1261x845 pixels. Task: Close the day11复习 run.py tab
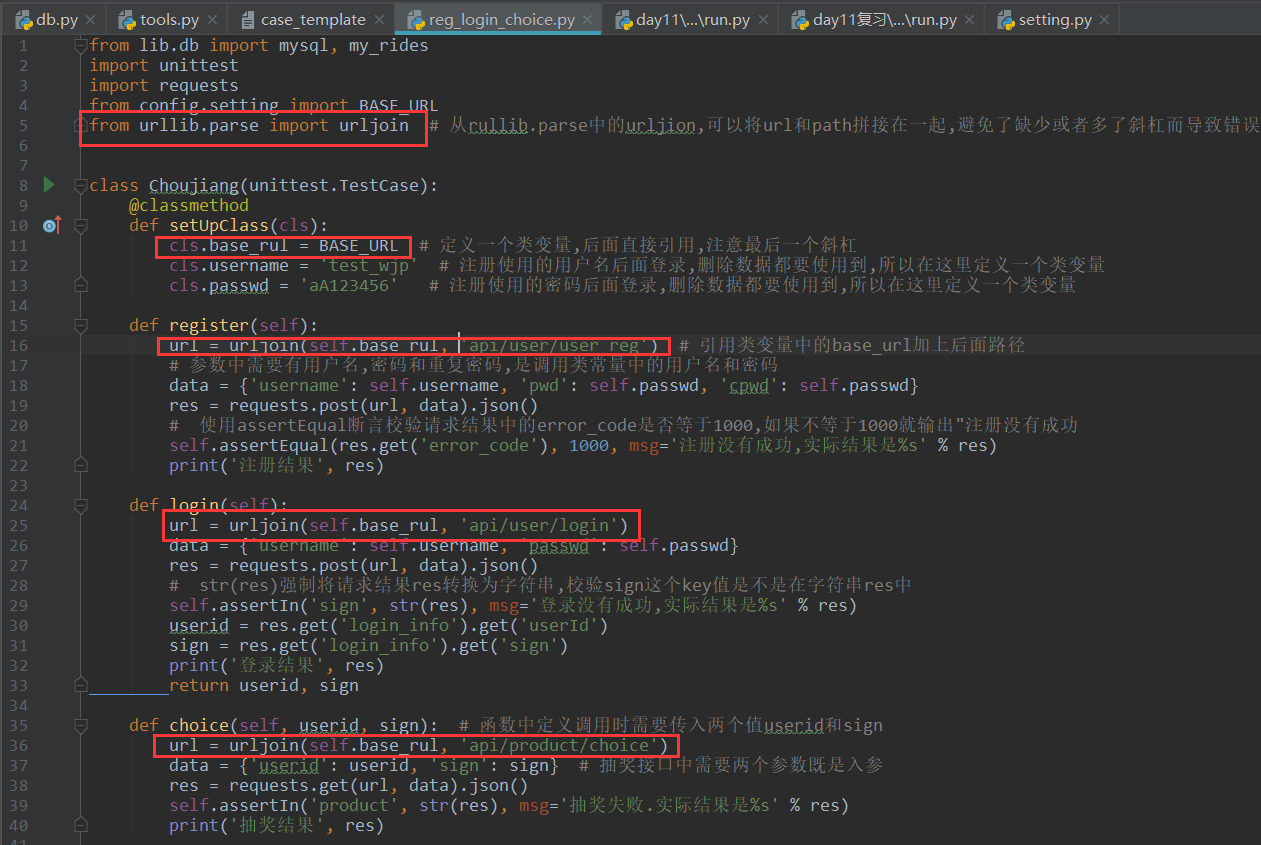coord(971,20)
